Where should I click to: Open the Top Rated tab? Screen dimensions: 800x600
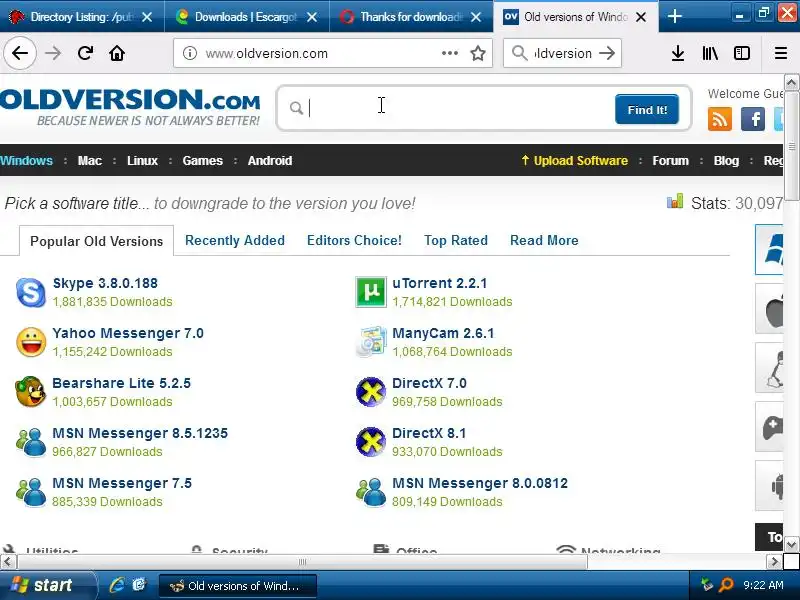456,240
